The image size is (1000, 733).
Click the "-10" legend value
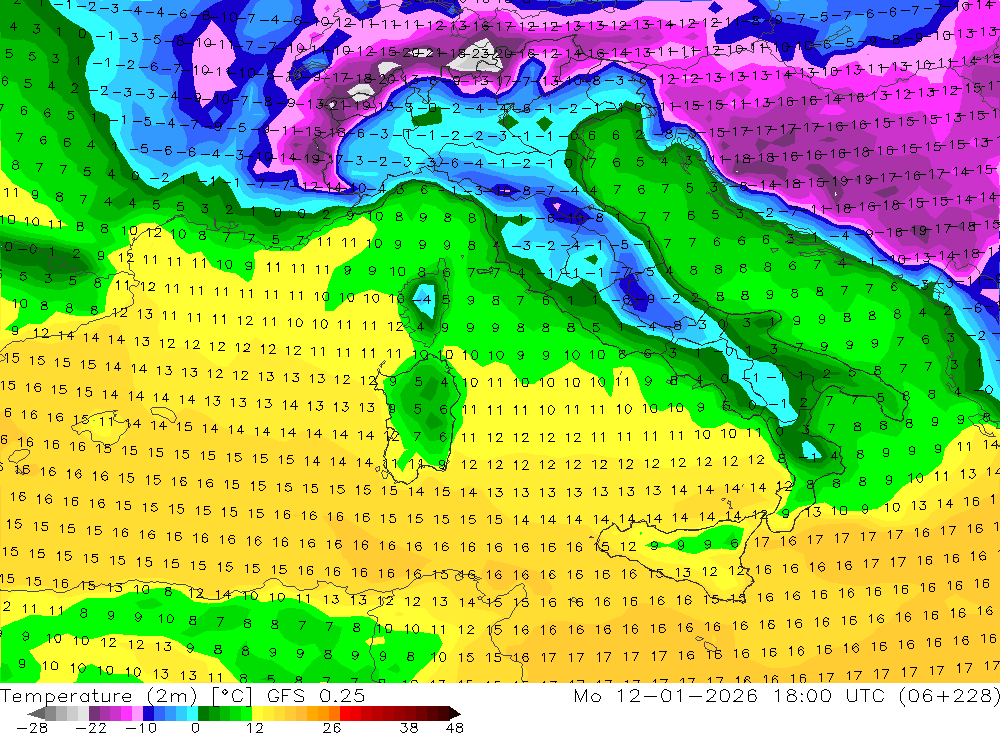click(x=141, y=727)
